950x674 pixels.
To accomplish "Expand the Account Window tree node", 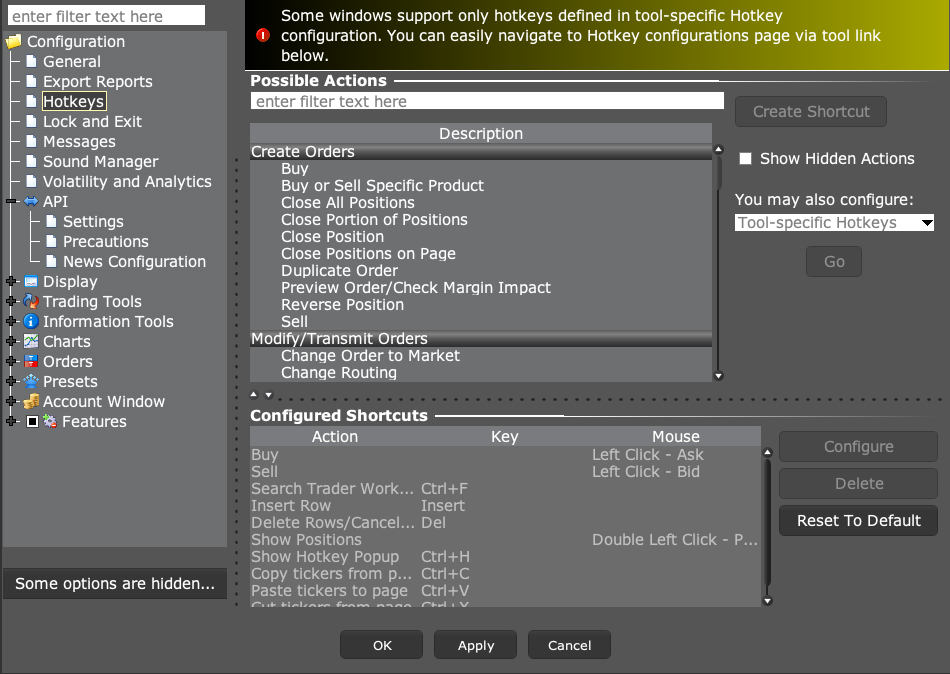I will 11,401.
